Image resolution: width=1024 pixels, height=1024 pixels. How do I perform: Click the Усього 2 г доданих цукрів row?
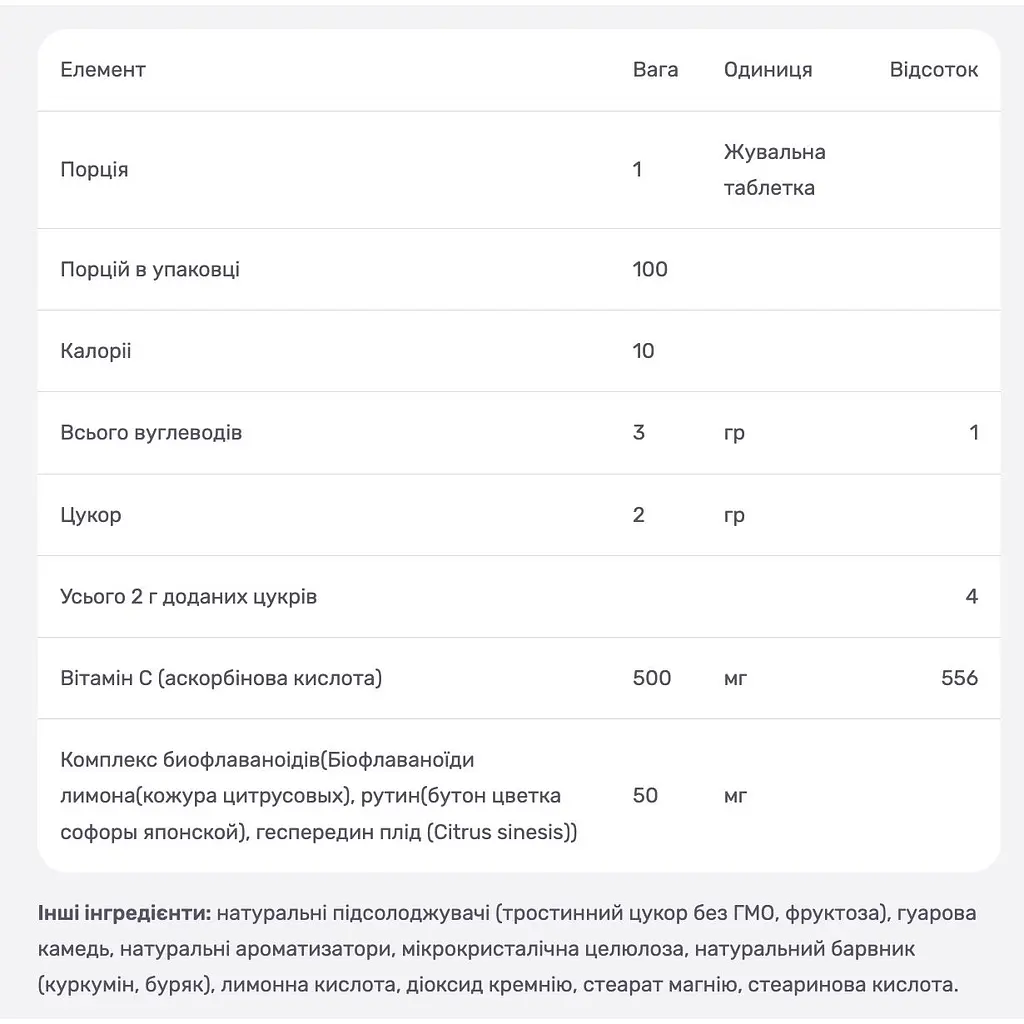(x=519, y=597)
